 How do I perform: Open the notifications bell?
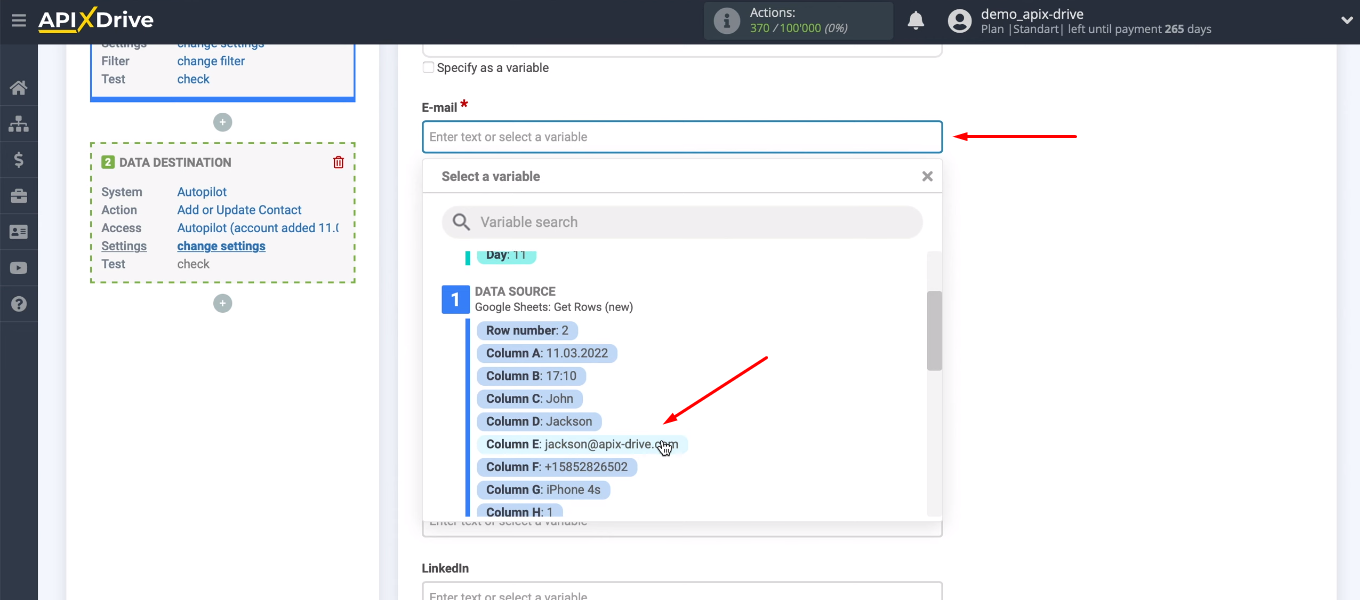(915, 19)
